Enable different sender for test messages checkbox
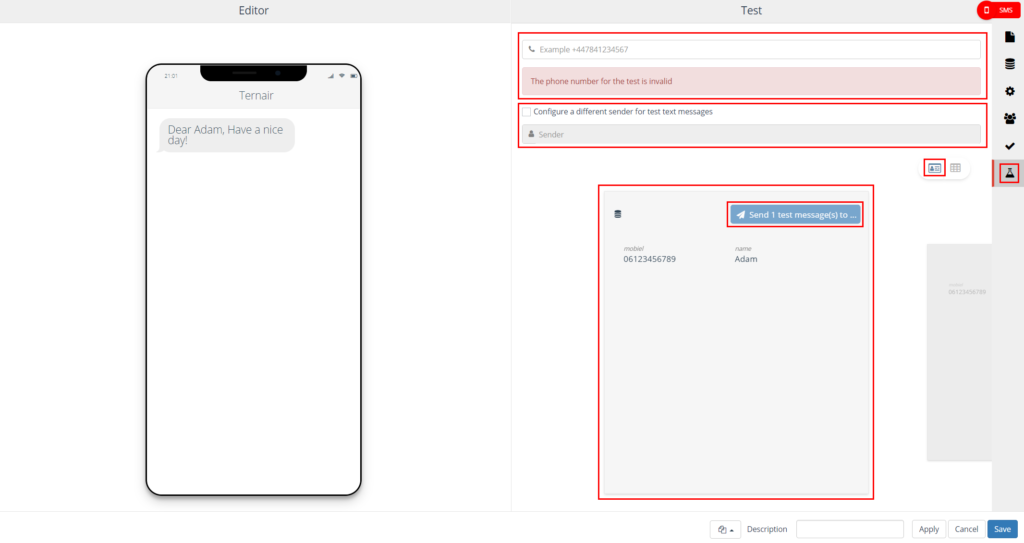Viewport: 1024px width, 543px height. click(526, 112)
